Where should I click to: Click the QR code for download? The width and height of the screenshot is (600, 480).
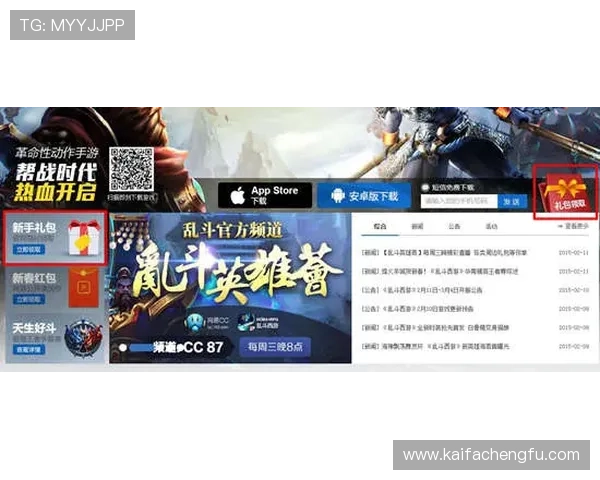pos(131,169)
